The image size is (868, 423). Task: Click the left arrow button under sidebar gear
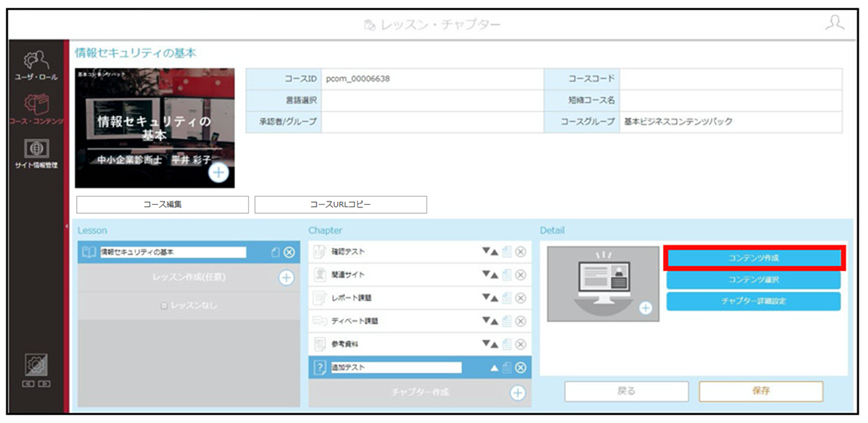(30, 384)
